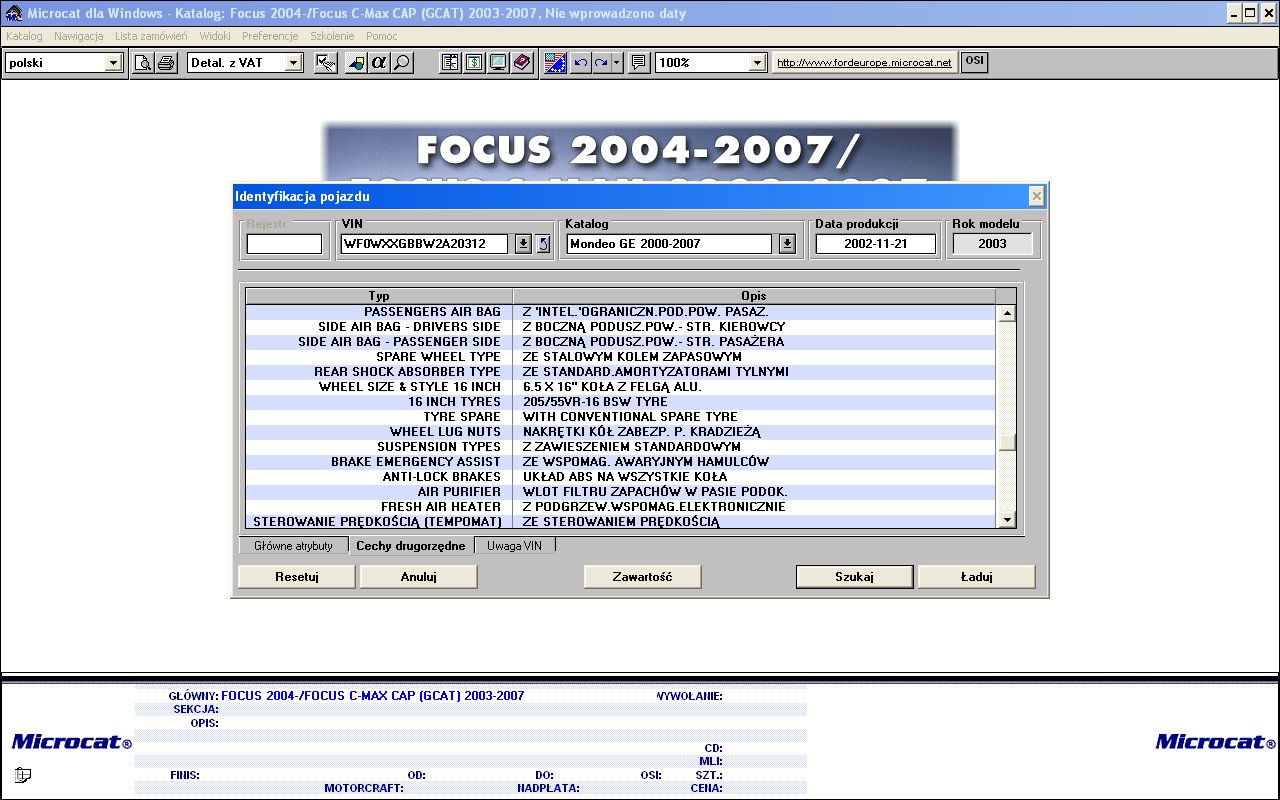Expand the VIN history dropdown arrow
1280x800 pixels.
click(x=522, y=244)
